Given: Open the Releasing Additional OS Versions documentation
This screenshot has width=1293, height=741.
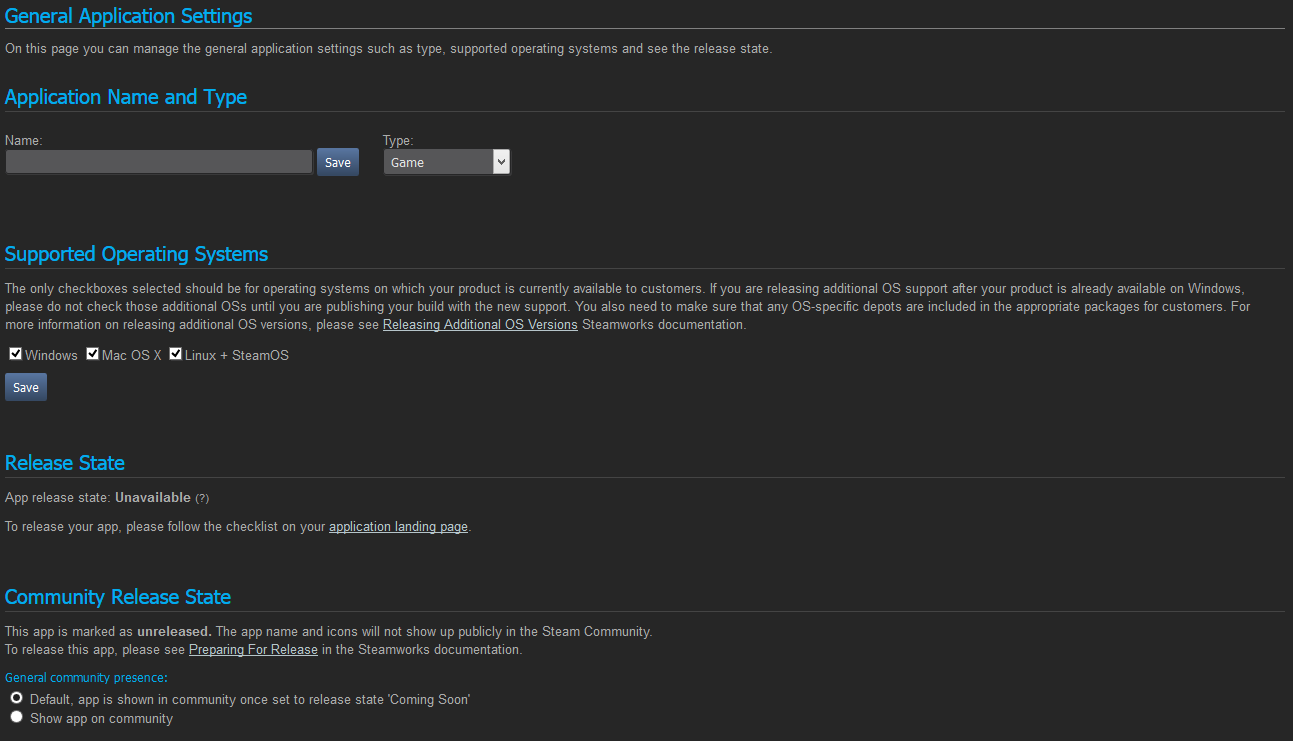Looking at the screenshot, I should tap(479, 324).
